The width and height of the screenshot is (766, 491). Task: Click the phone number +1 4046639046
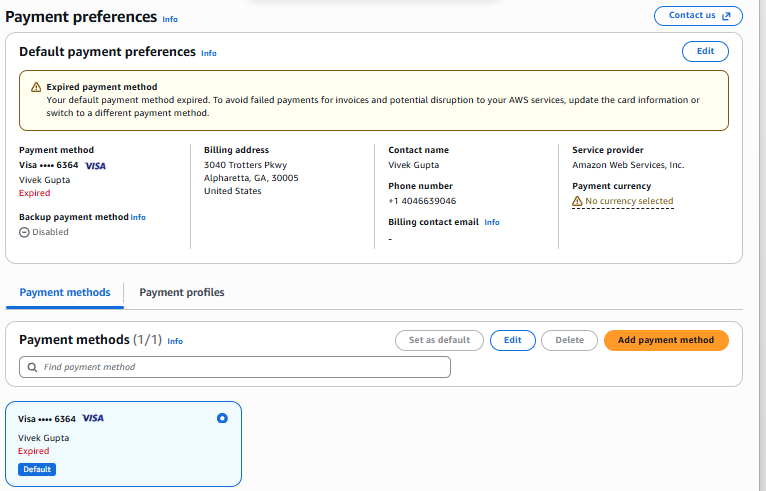click(x=422, y=201)
